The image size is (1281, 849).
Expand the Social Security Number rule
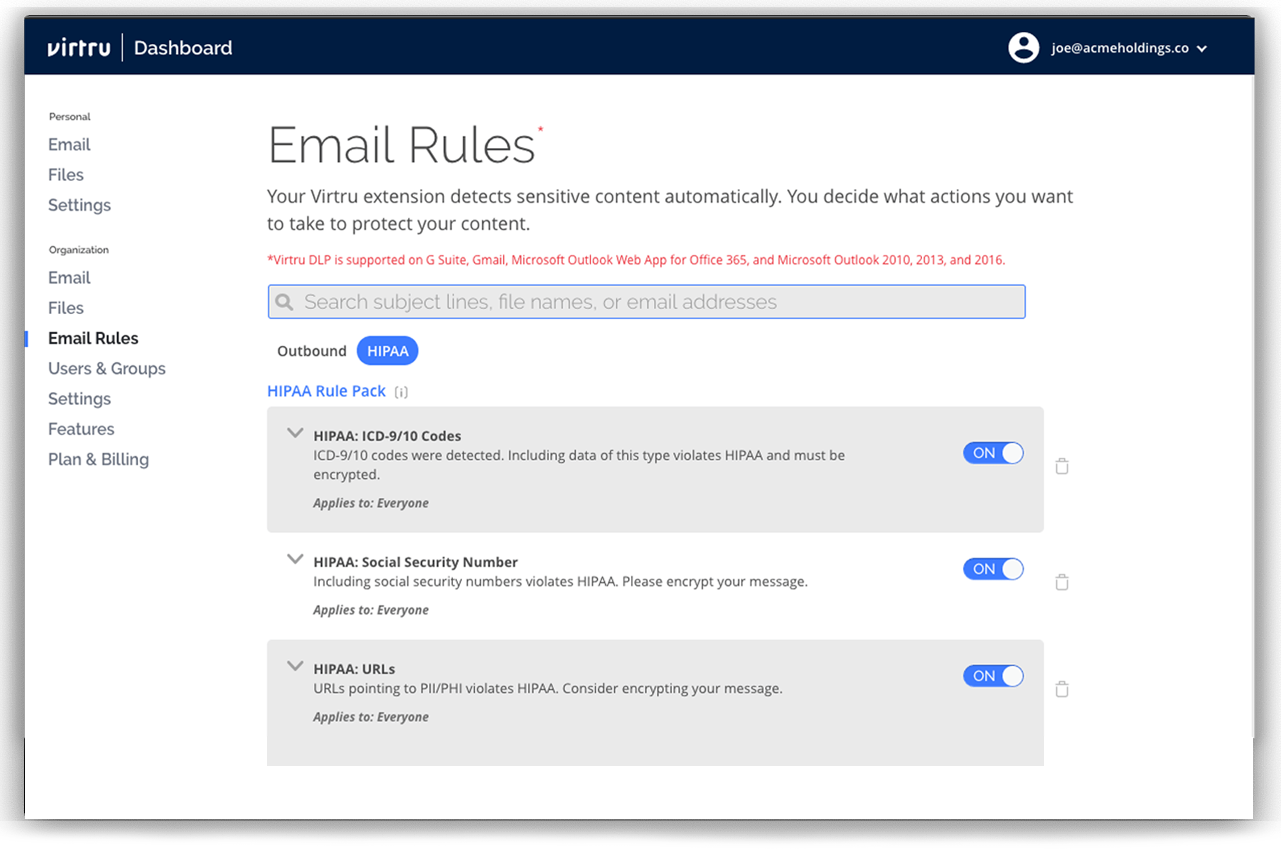tap(295, 559)
